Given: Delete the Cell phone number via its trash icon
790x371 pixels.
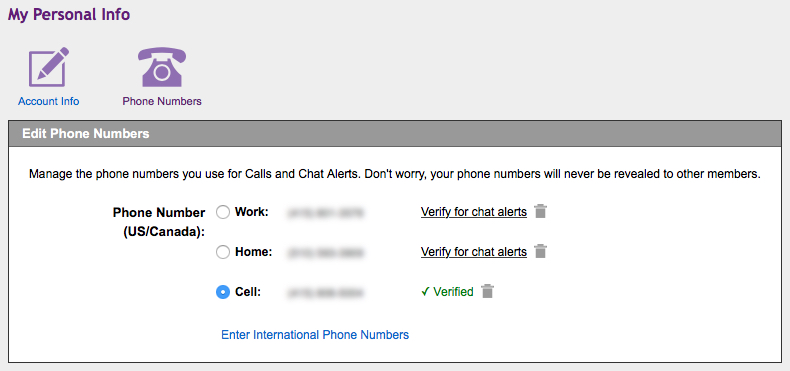Looking at the screenshot, I should click(487, 291).
